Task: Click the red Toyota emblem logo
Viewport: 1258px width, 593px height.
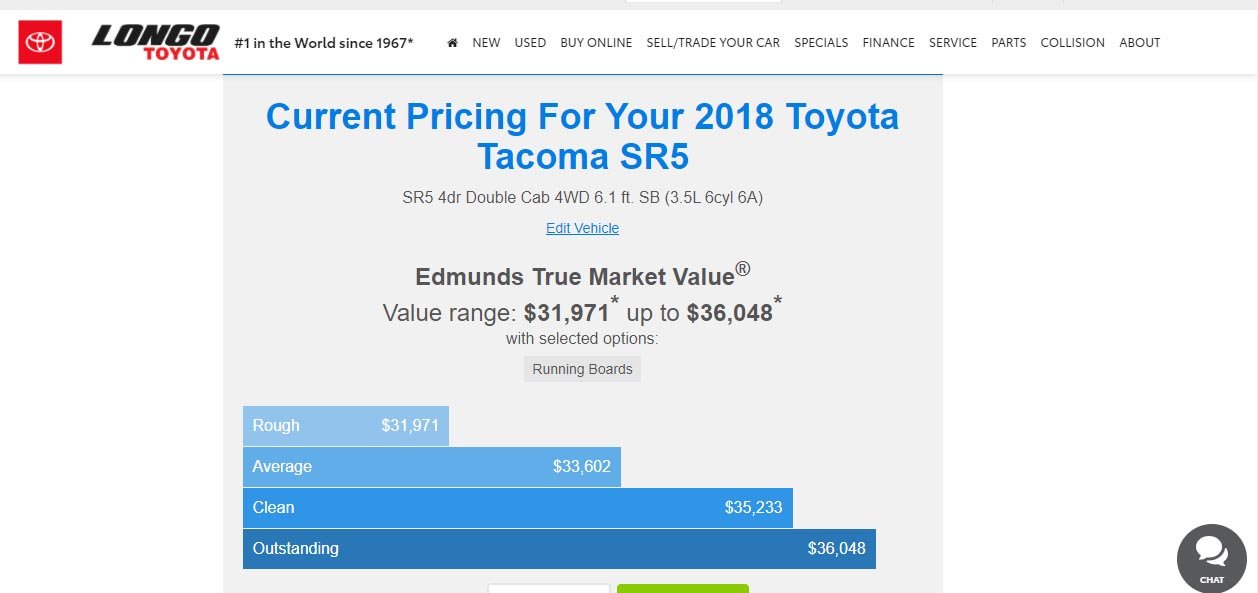Action: tap(40, 42)
